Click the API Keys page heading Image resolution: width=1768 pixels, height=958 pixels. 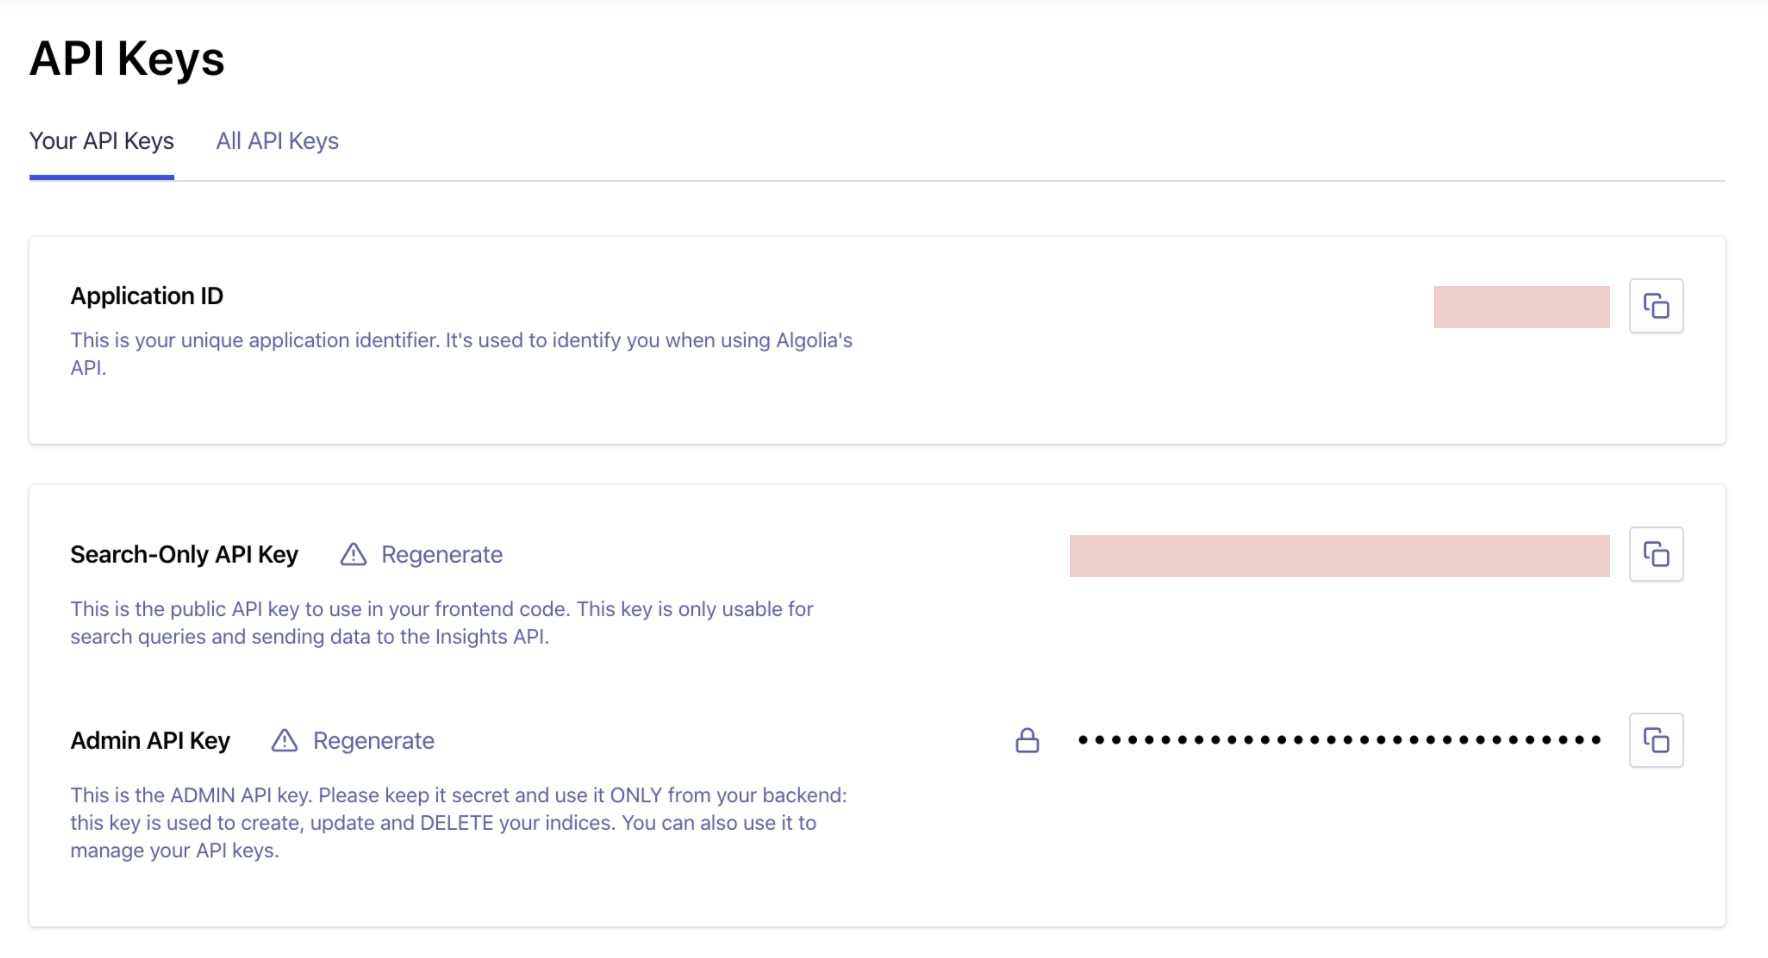point(127,59)
